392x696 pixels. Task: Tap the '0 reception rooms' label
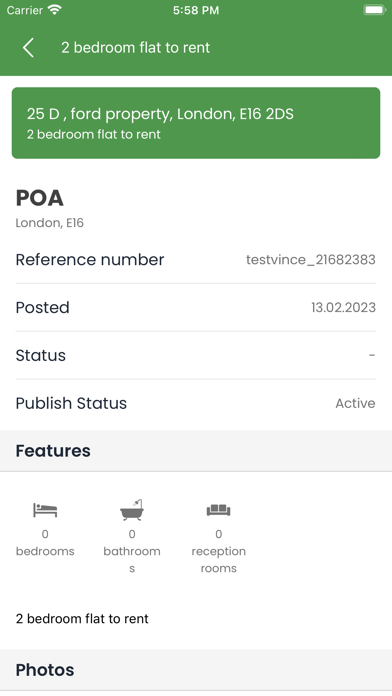point(218,551)
